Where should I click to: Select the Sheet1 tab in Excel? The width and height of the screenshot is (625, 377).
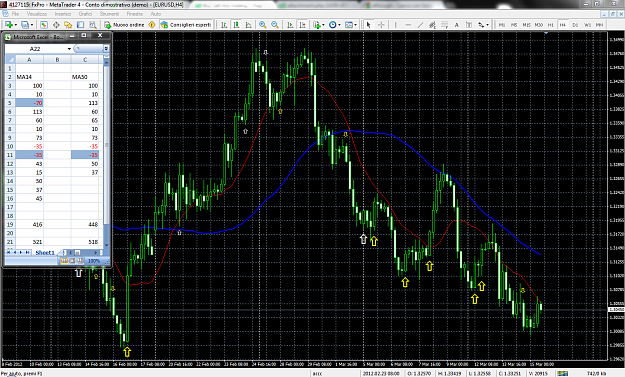(x=44, y=253)
